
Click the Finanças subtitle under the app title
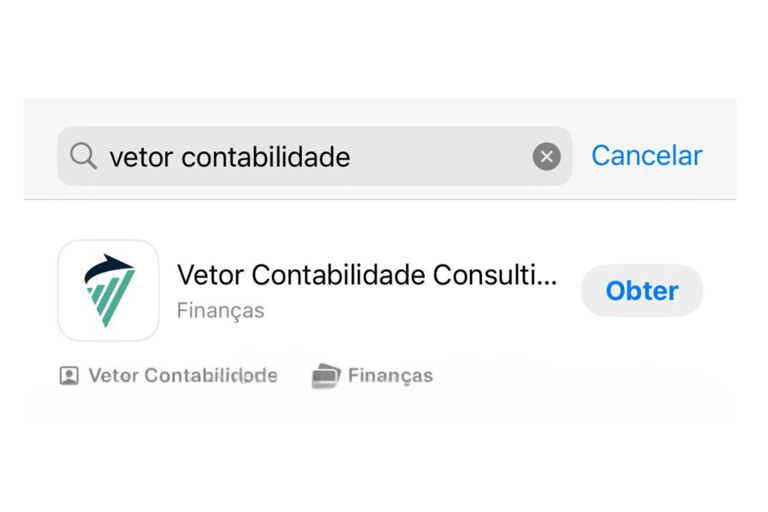(x=220, y=311)
